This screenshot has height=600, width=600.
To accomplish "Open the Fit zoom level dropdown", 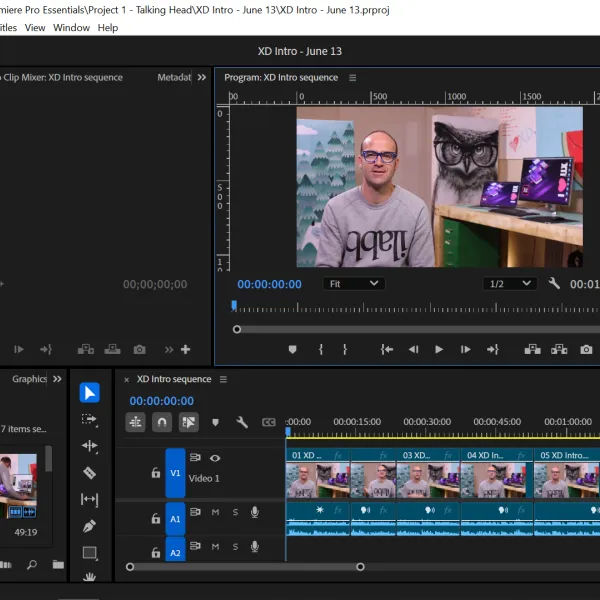I will click(x=354, y=284).
